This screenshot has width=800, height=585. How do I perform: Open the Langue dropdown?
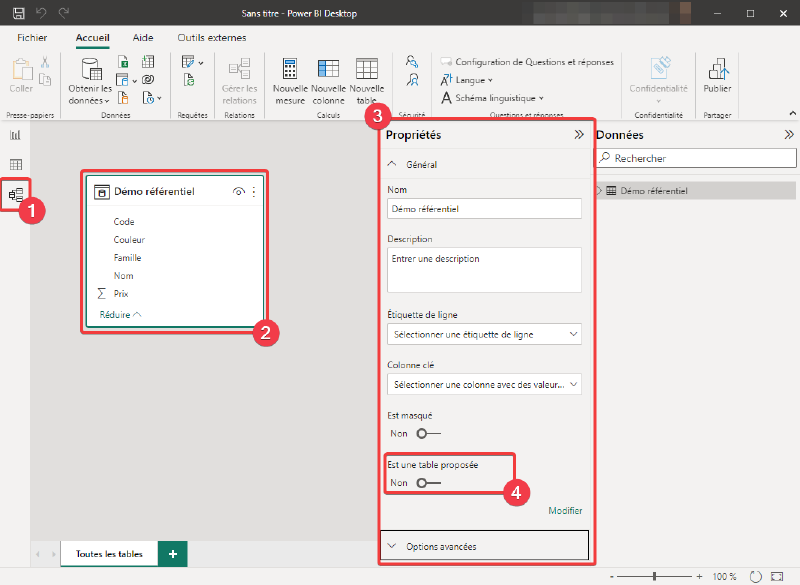tap(467, 80)
